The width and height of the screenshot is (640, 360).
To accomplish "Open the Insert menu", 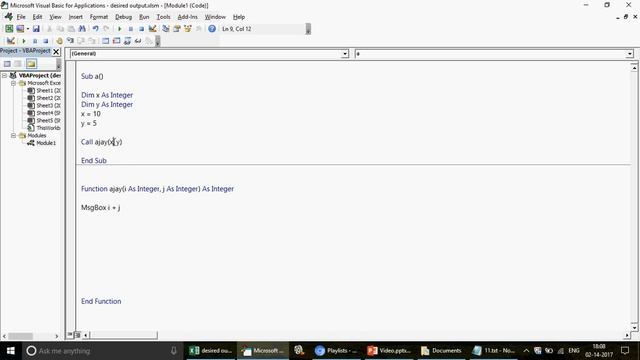I will tap(76, 17).
